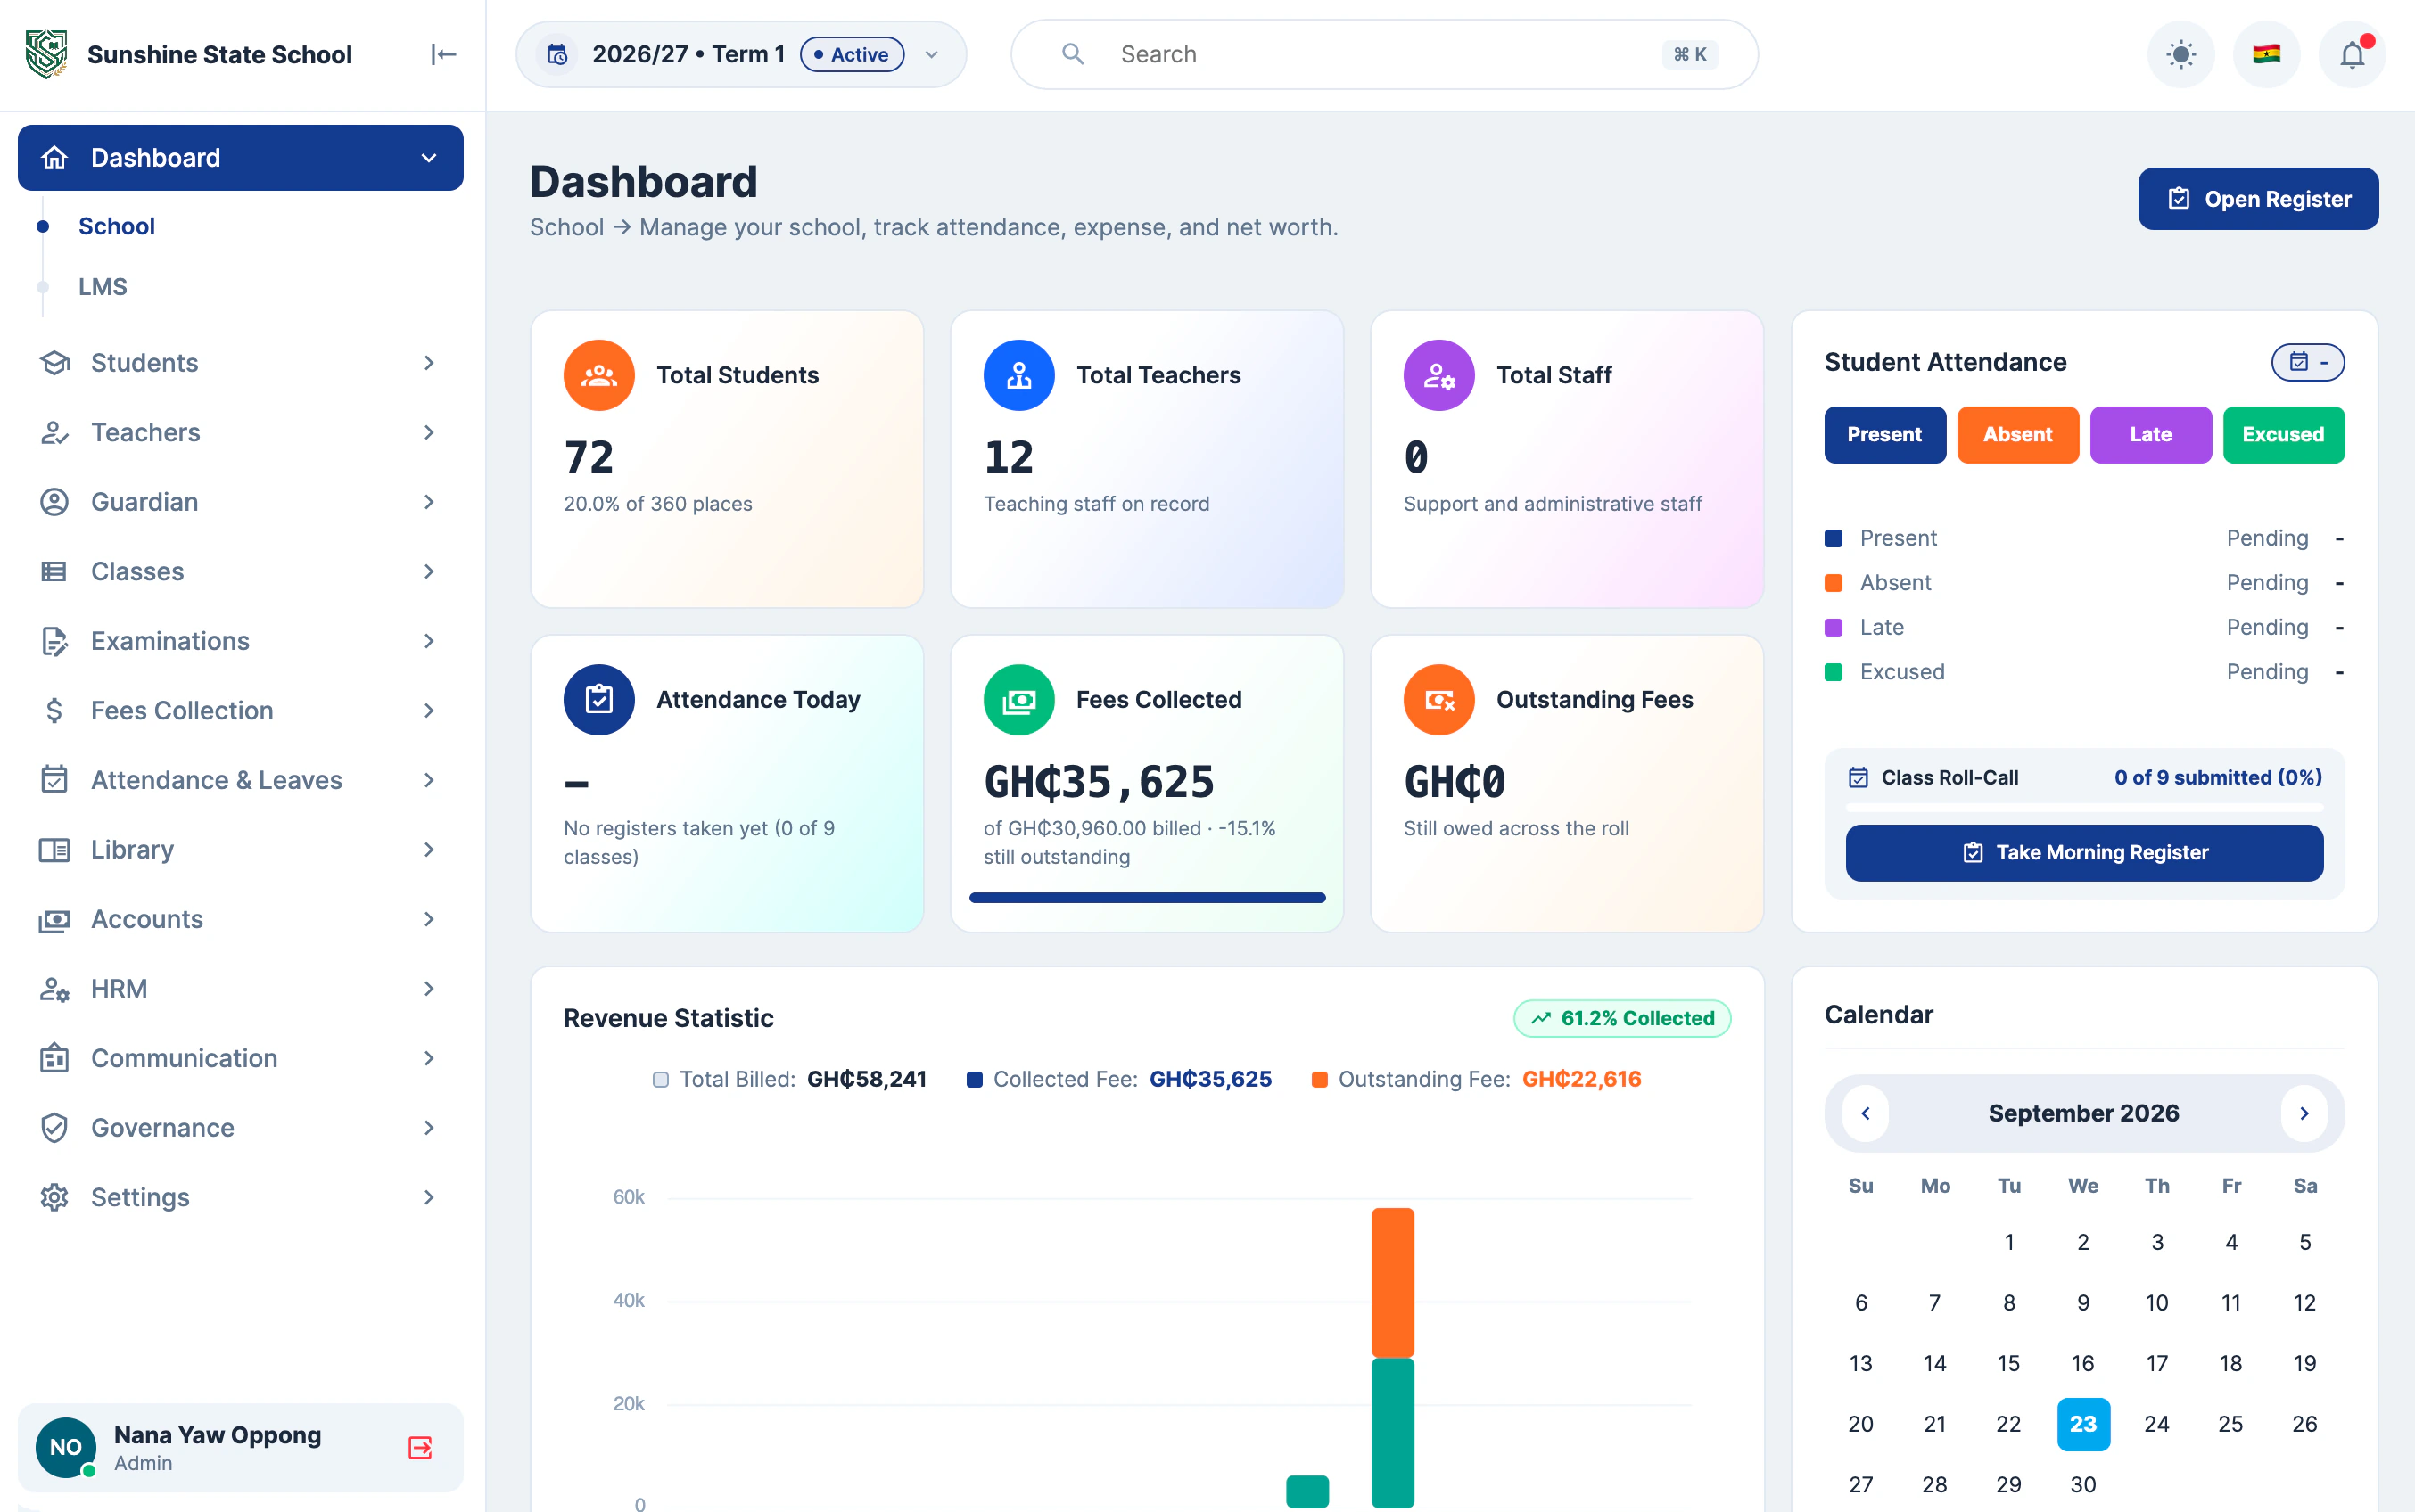The image size is (2415, 1512).
Task: Click the Settings gear icon in sidebar
Action: 54,1197
